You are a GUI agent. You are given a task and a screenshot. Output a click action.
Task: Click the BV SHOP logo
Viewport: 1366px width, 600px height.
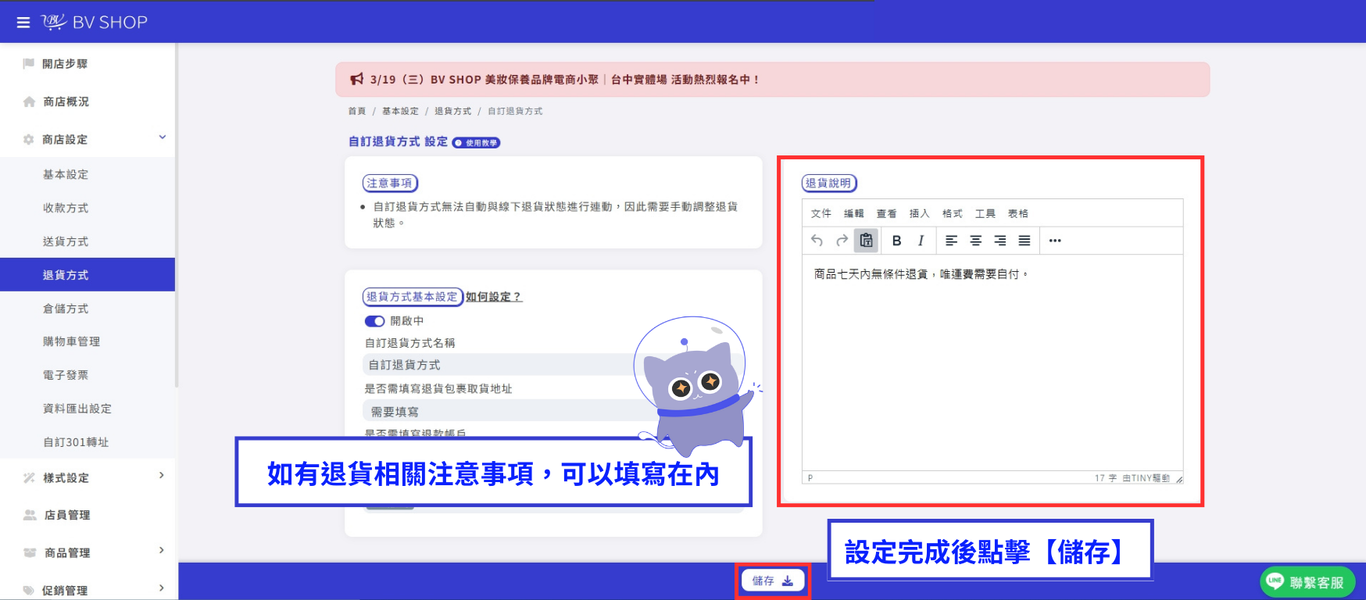tap(95, 22)
